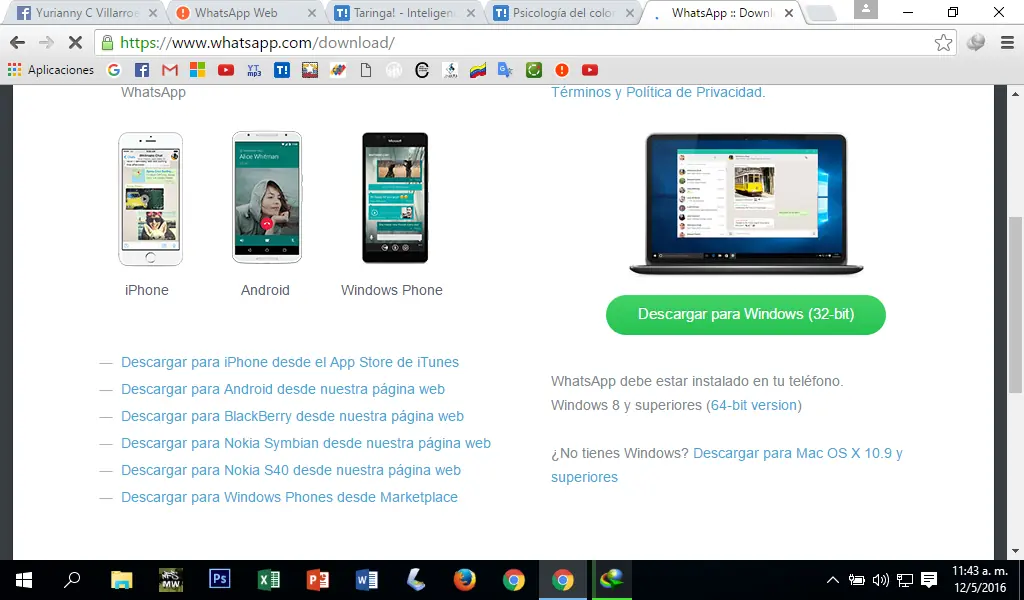This screenshot has width=1024, height=600.
Task: Click the scrollbar down arrow
Action: [x=1015, y=551]
